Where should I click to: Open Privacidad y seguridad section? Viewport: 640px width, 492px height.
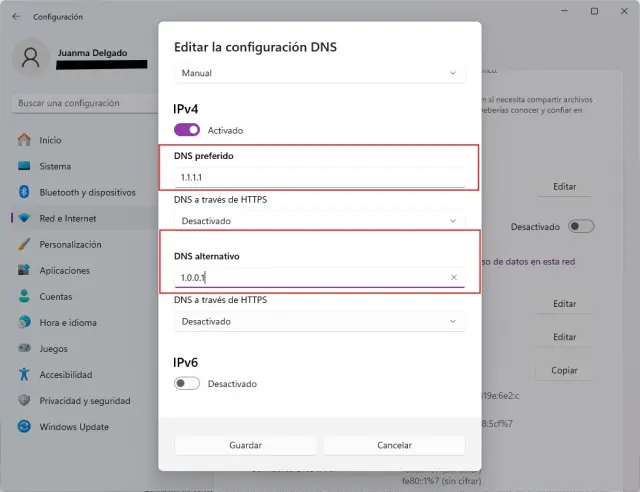(84, 400)
